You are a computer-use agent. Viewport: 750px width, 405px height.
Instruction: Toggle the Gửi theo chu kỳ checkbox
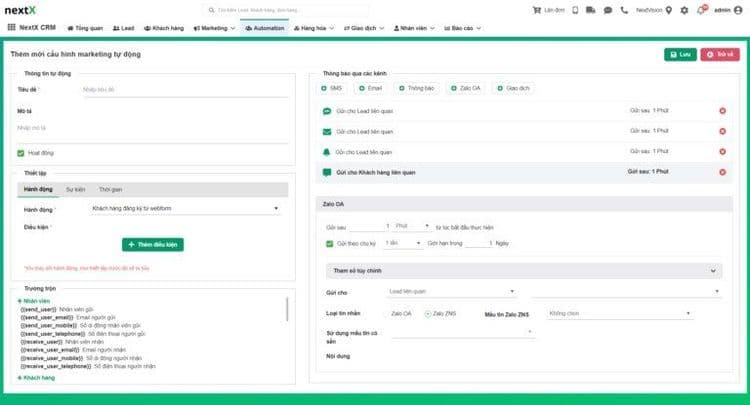[x=330, y=244]
